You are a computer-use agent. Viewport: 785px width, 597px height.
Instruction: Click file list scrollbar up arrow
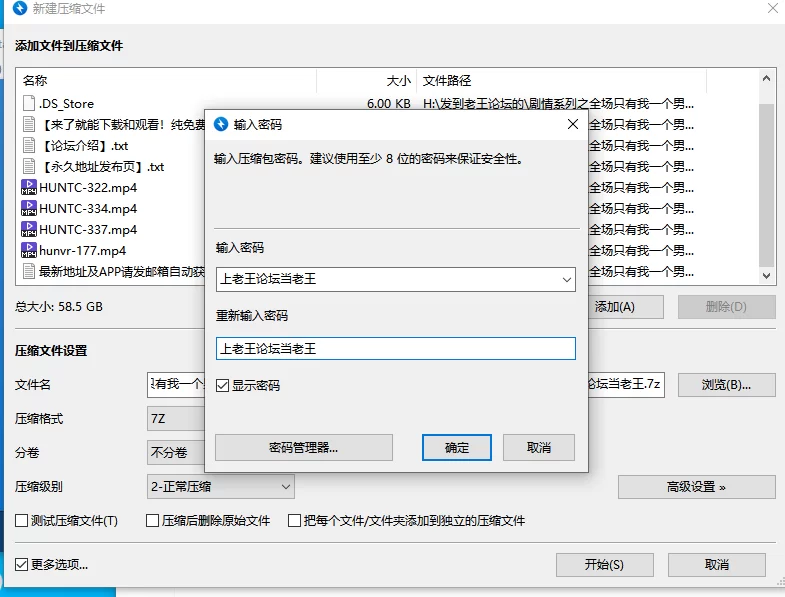[x=766, y=78]
